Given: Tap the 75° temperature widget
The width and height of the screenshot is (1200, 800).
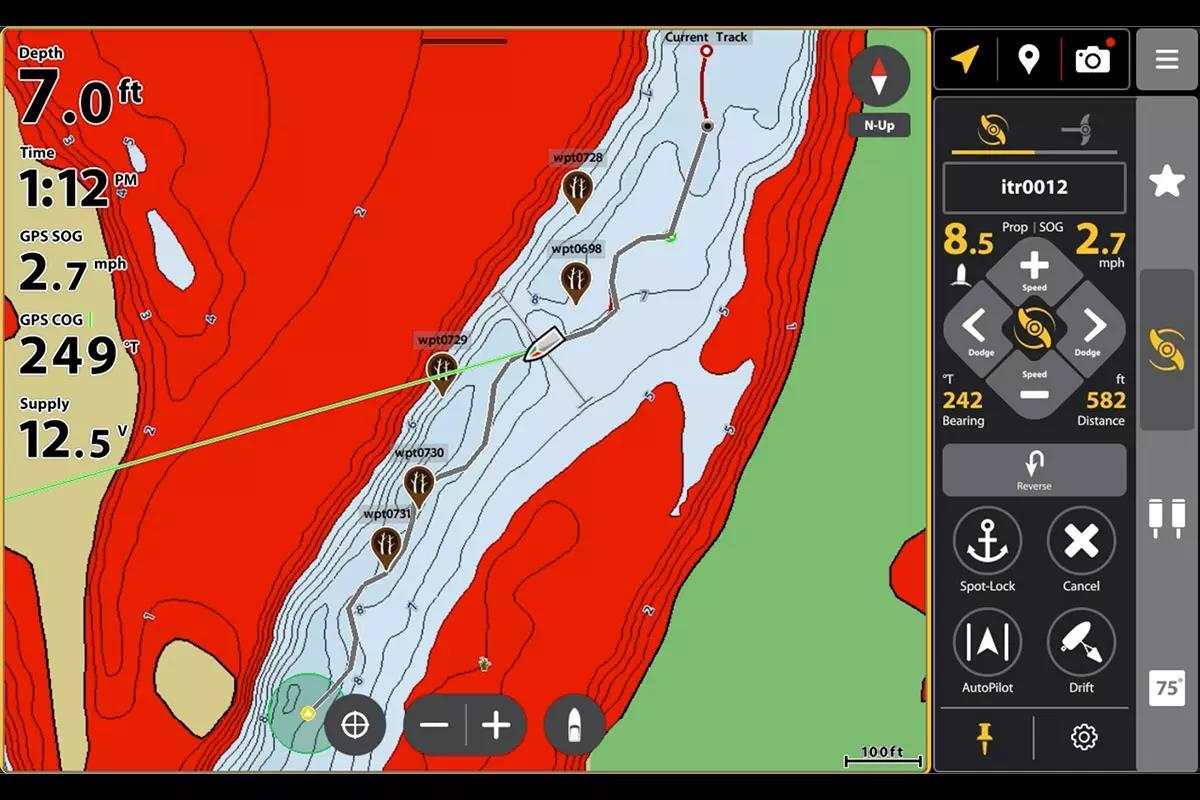Looking at the screenshot, I should (x=1167, y=688).
